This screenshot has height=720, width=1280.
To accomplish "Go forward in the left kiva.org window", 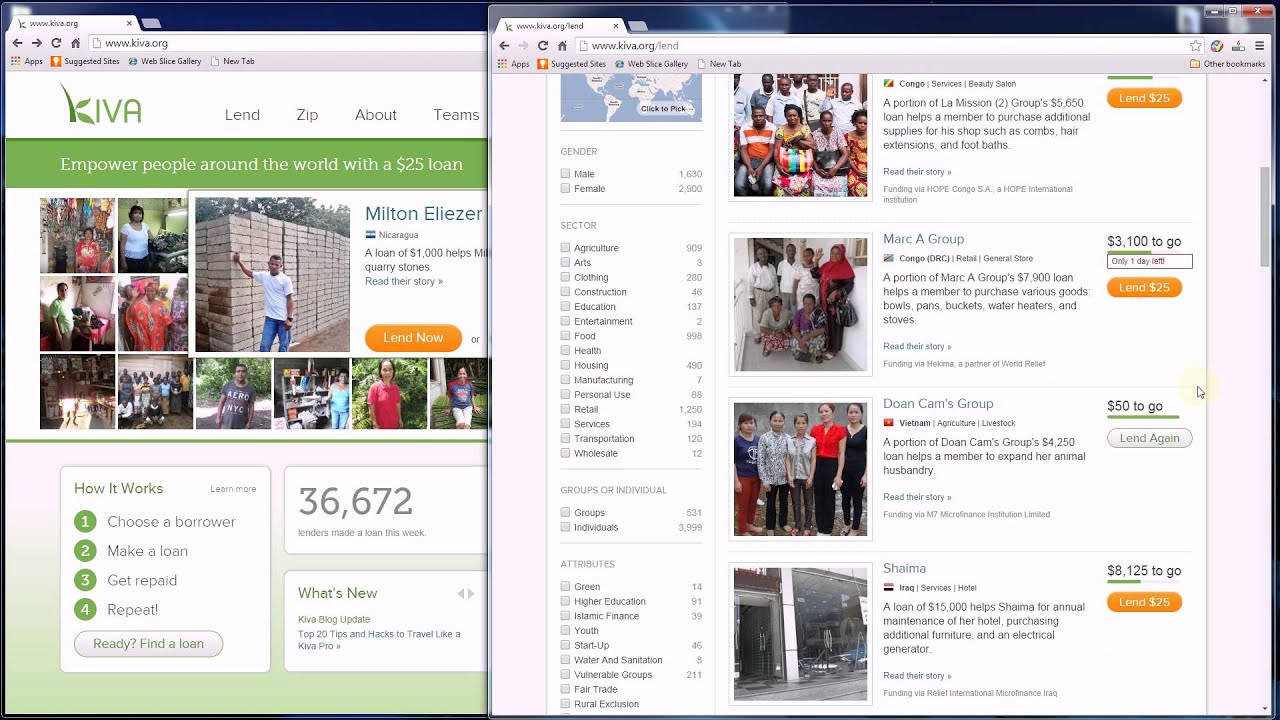I will coord(36,43).
